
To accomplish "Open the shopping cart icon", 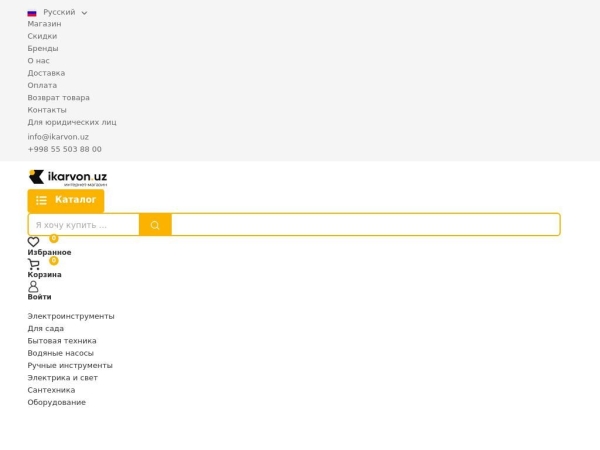I will pyautogui.click(x=33, y=264).
